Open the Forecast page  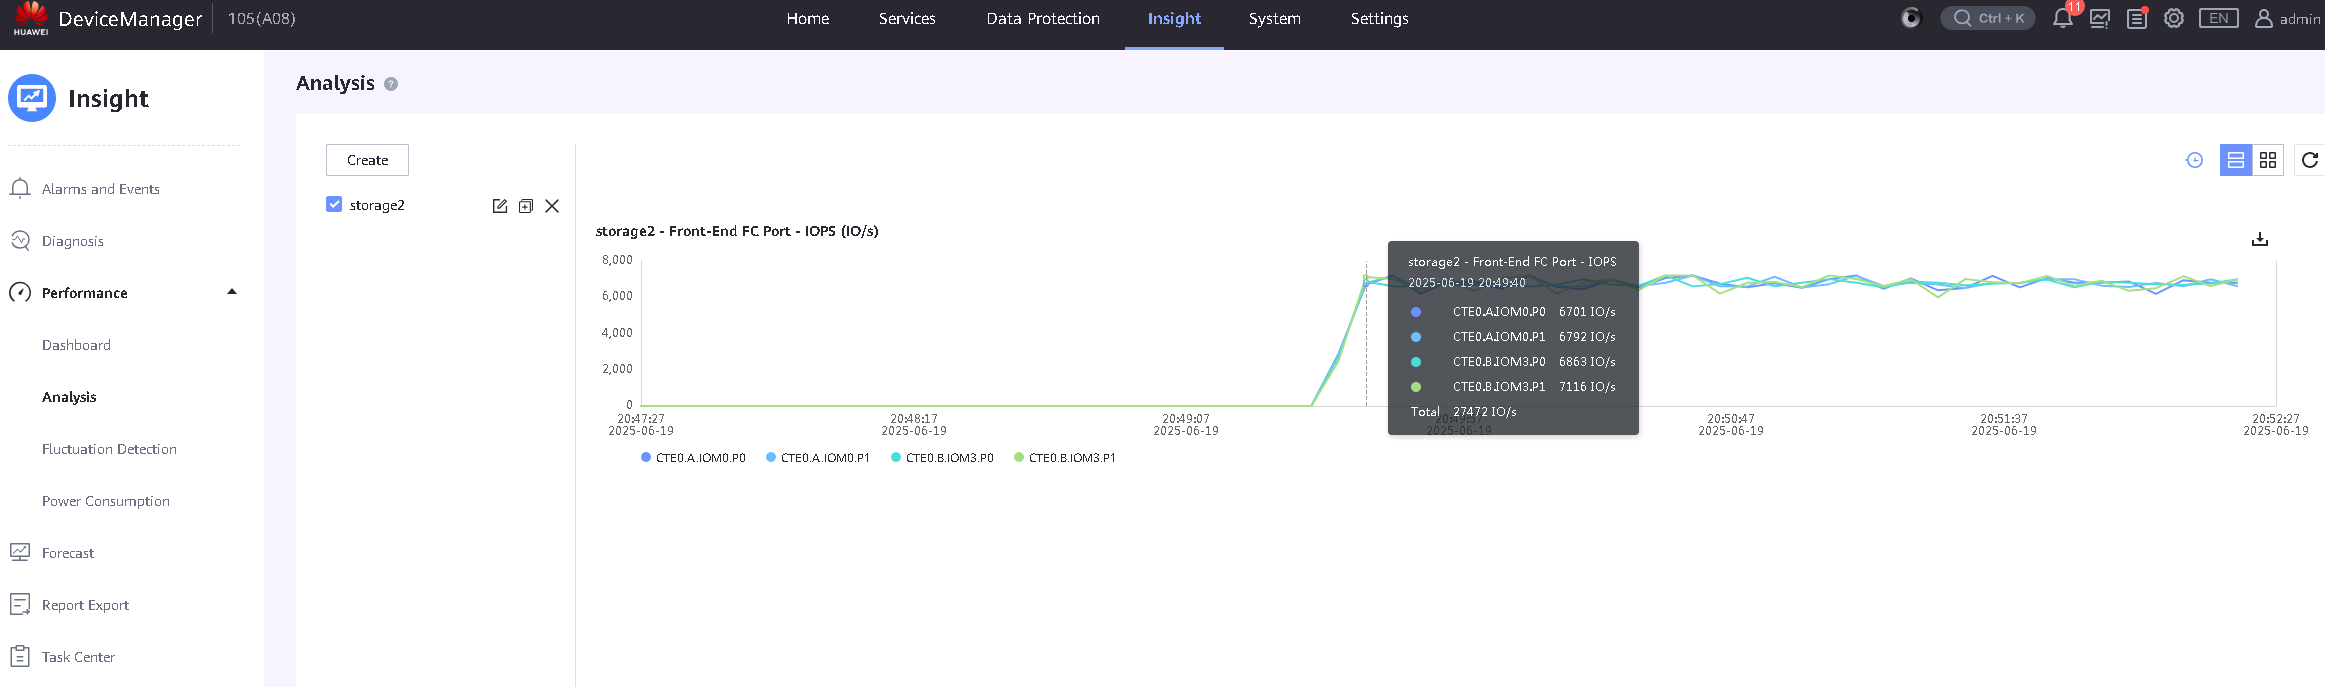68,553
